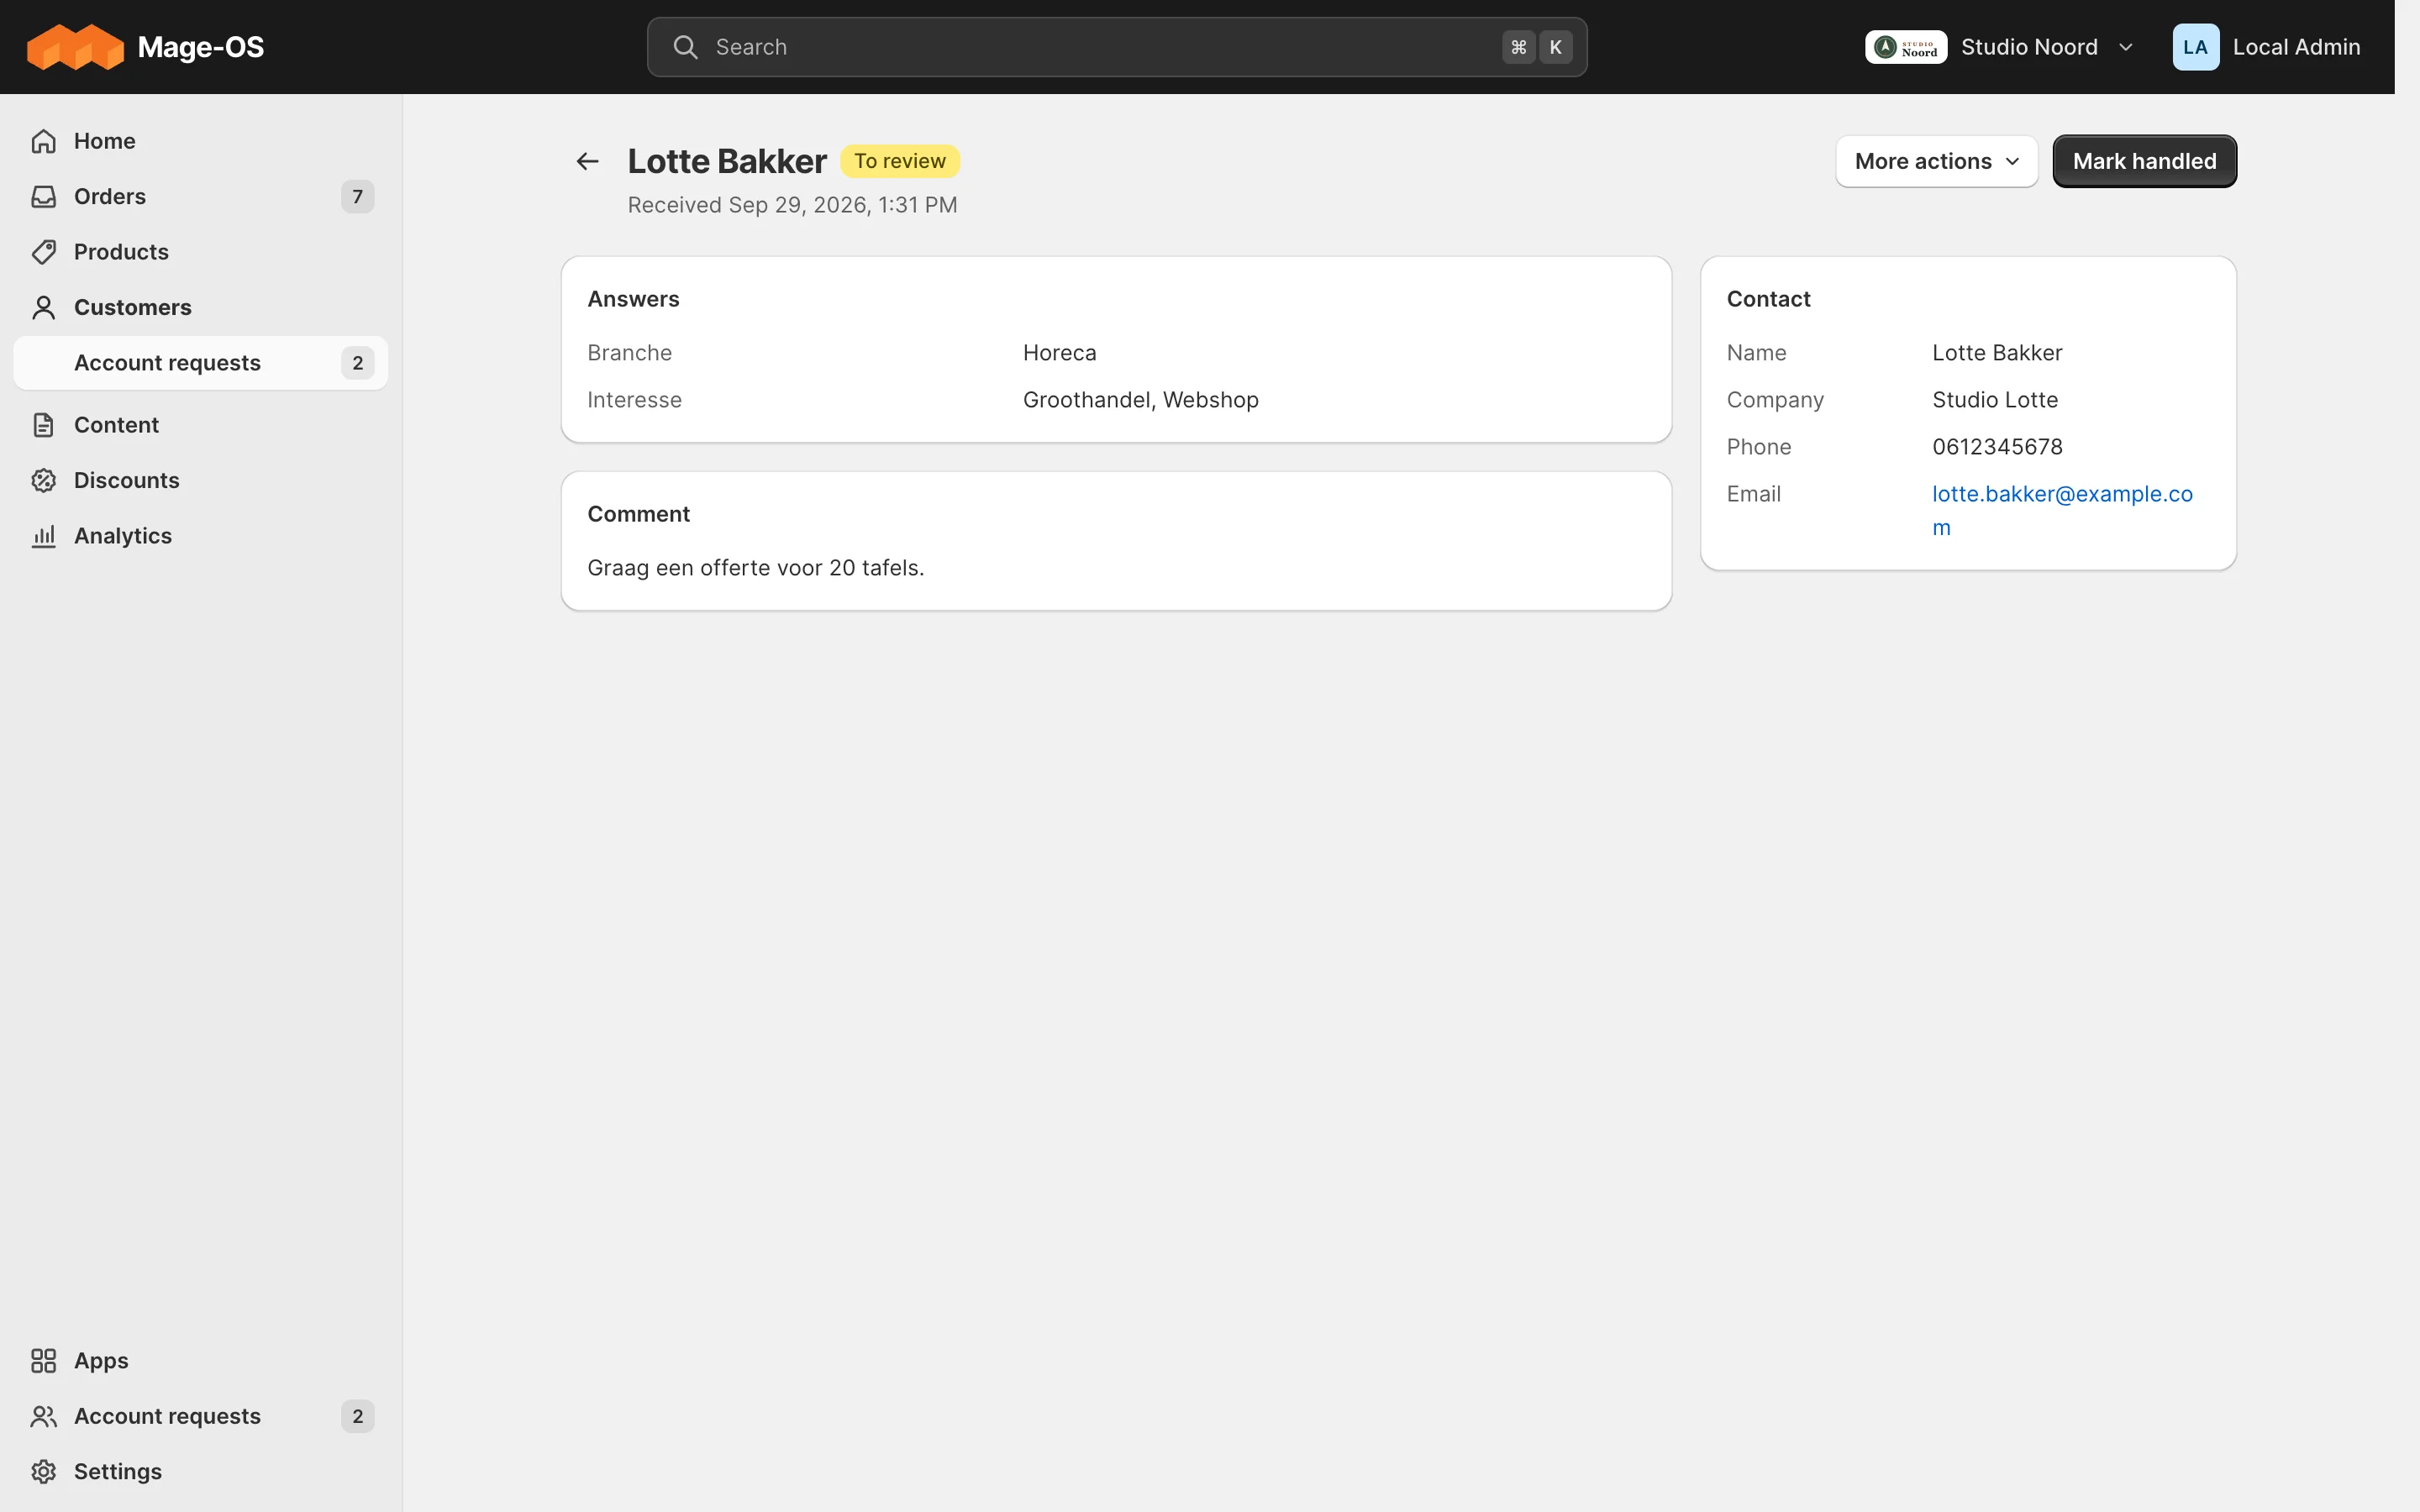Expand the Studio Noord store switcher chevron

(x=2126, y=47)
